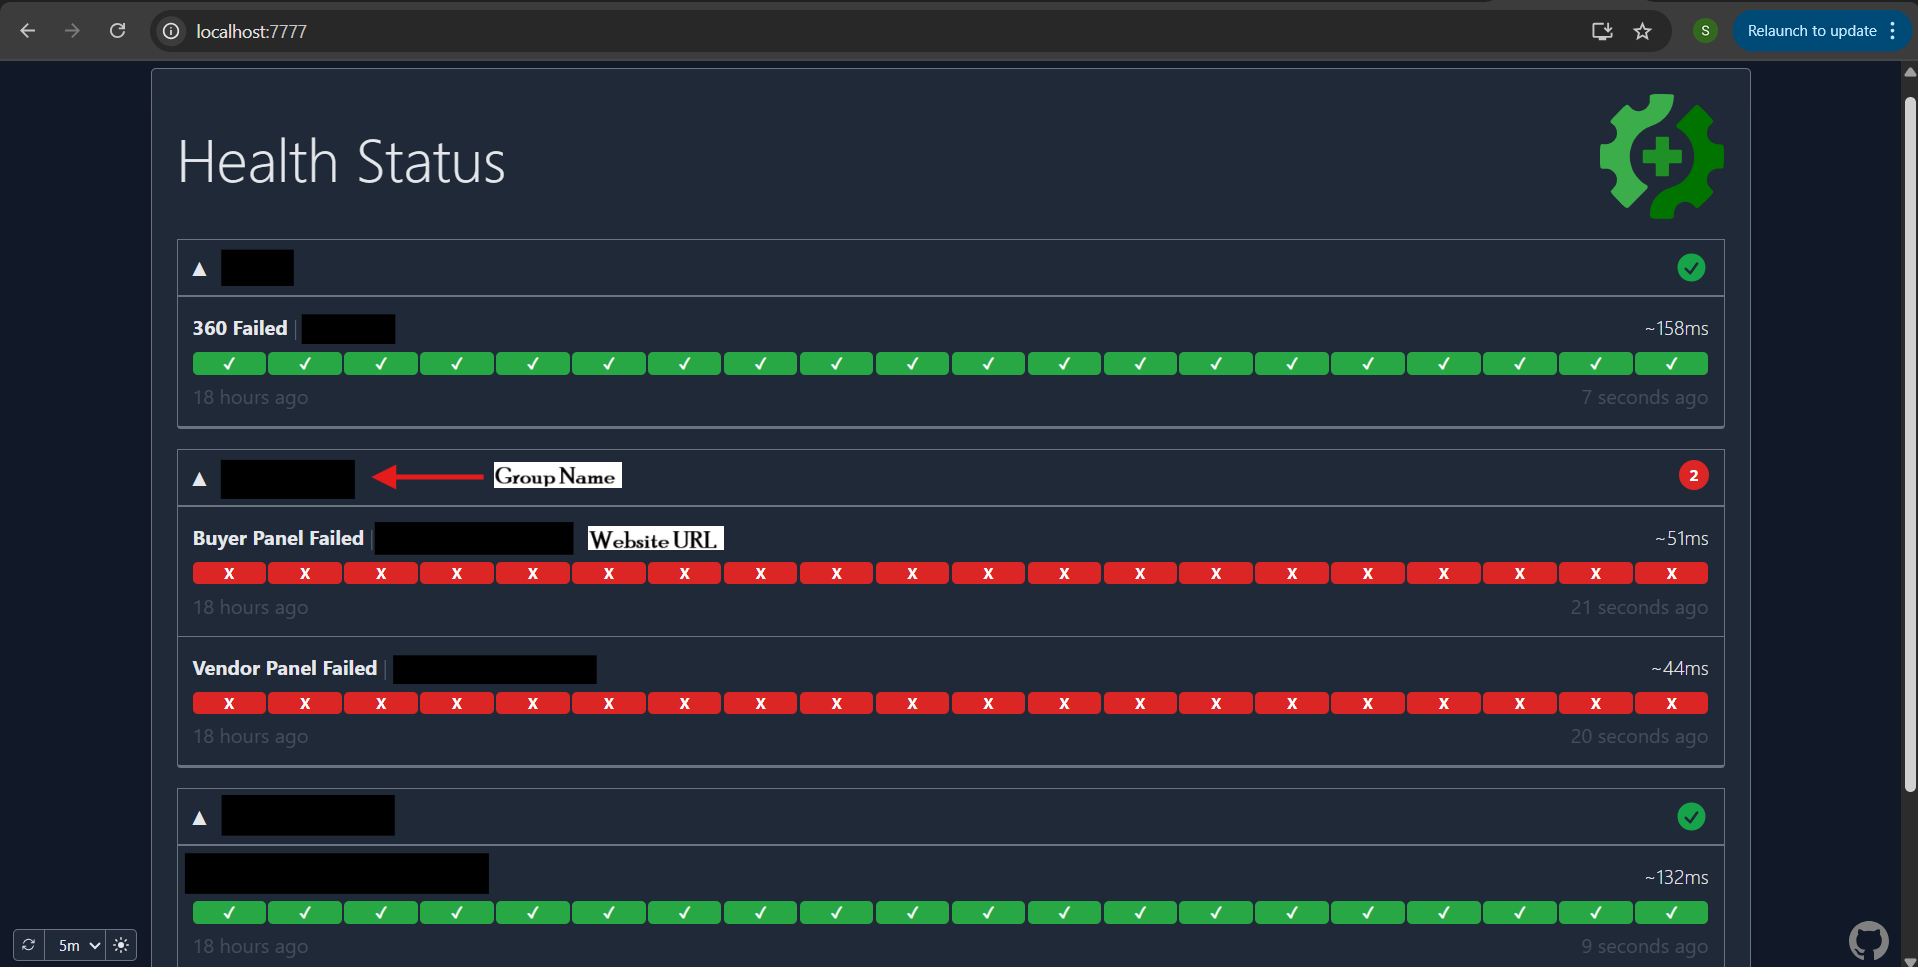Click first red X in Vendor Panel row

pos(229,703)
